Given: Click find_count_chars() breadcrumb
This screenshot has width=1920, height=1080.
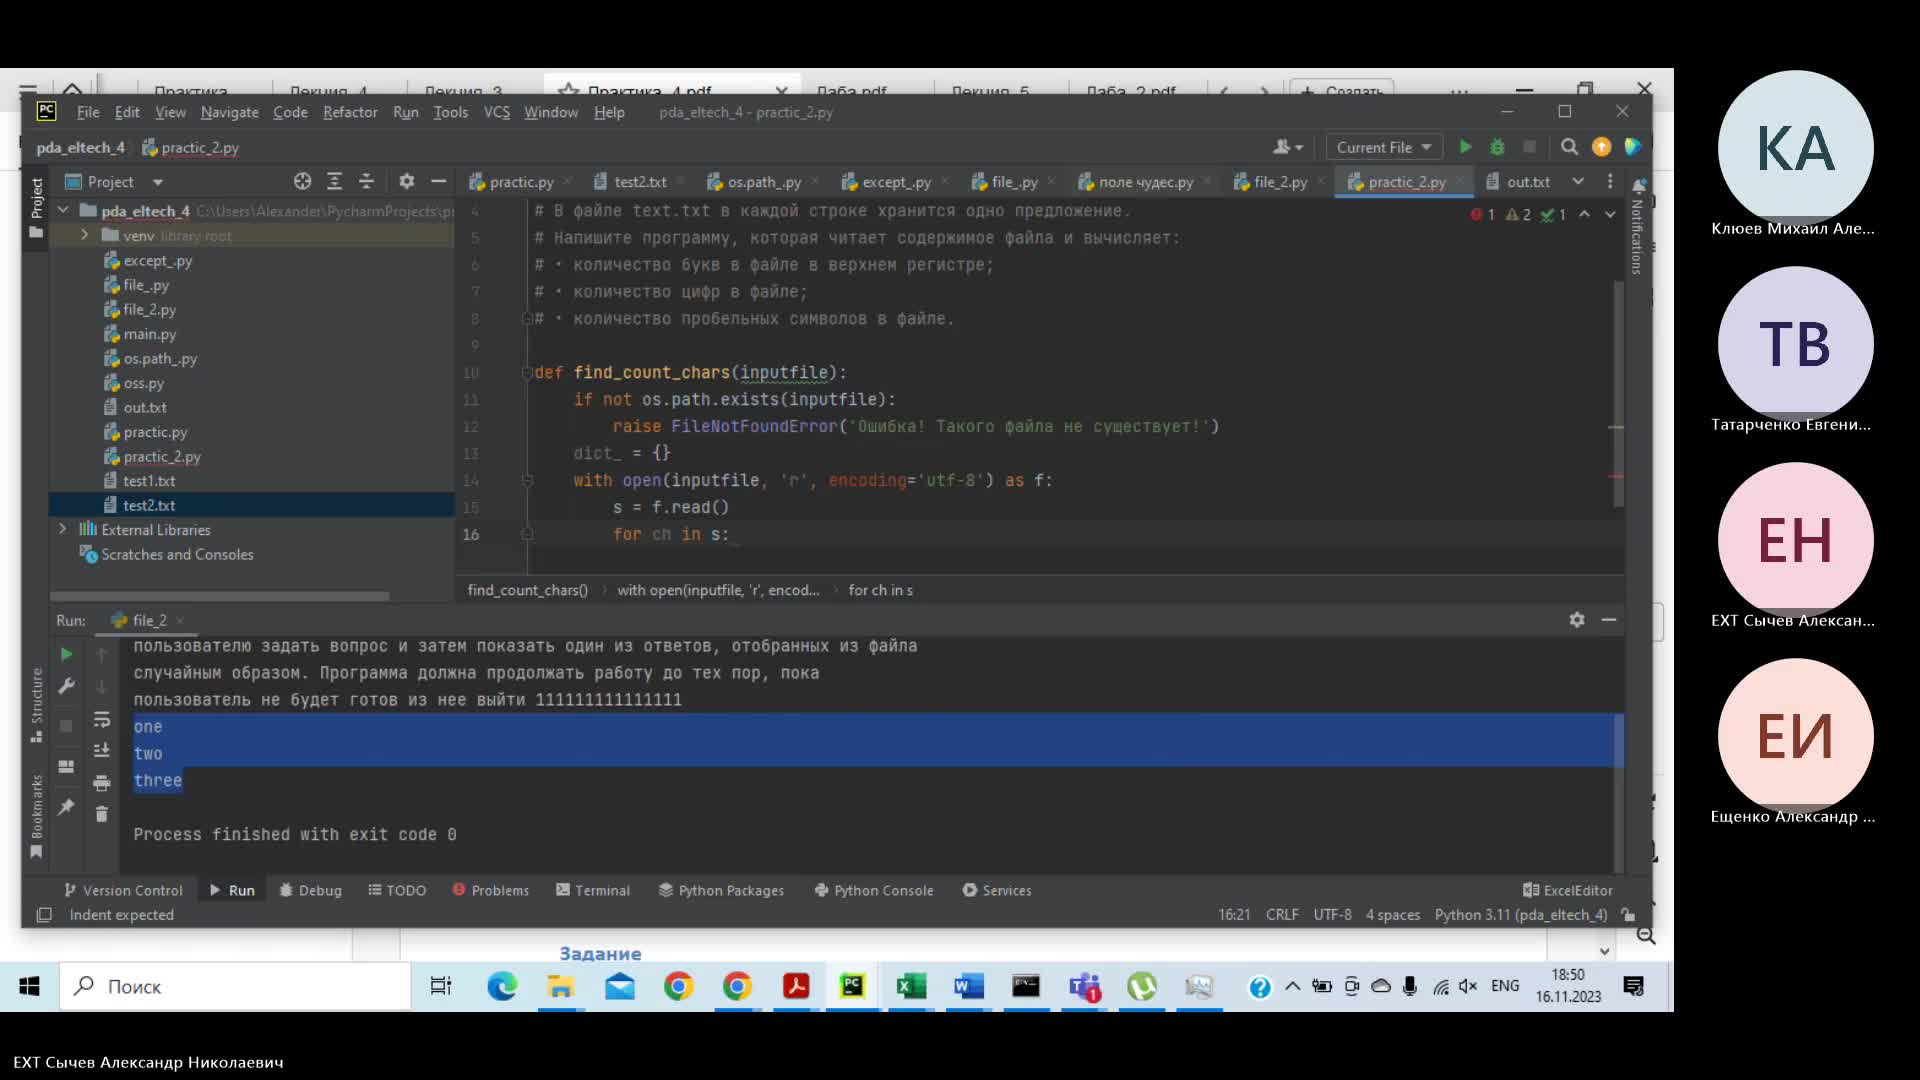Looking at the screenshot, I should [x=527, y=590].
